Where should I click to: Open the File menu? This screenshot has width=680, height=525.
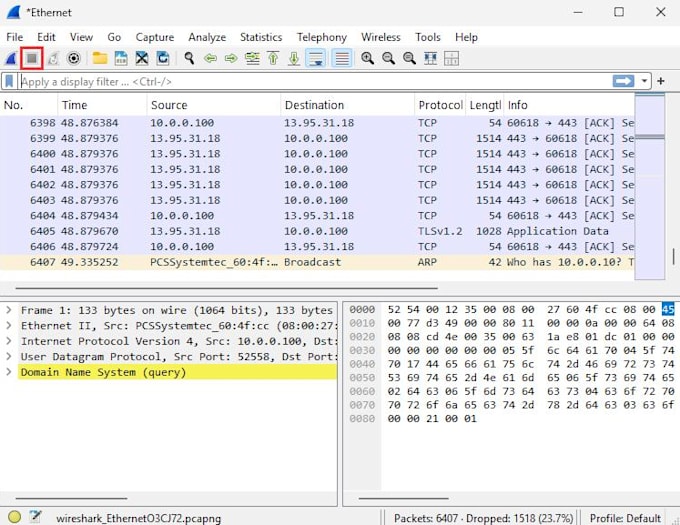pos(14,37)
